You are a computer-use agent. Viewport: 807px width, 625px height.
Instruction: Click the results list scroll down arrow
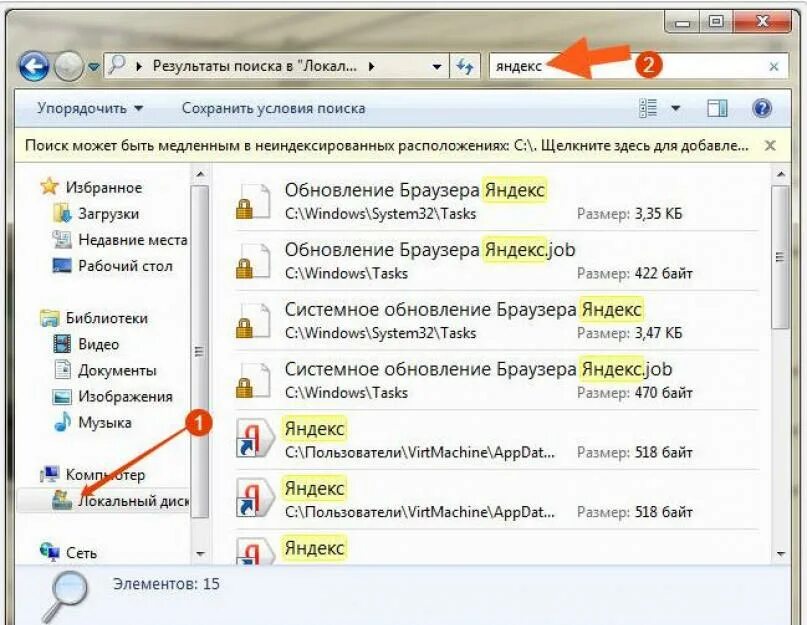(781, 554)
